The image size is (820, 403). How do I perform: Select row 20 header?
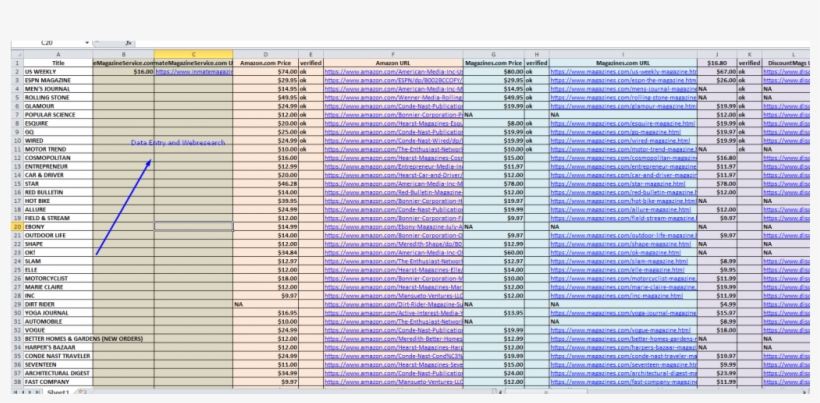pos(17,227)
